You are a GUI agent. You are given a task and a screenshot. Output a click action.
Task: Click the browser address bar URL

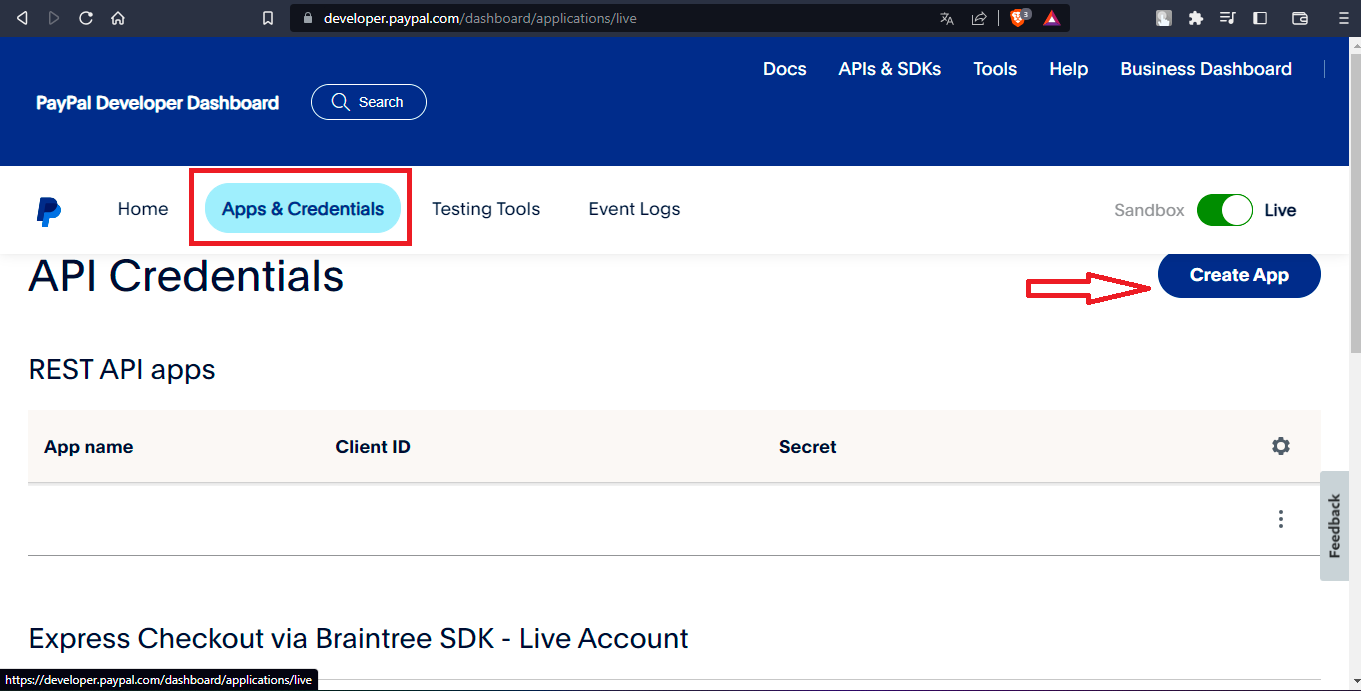480,18
